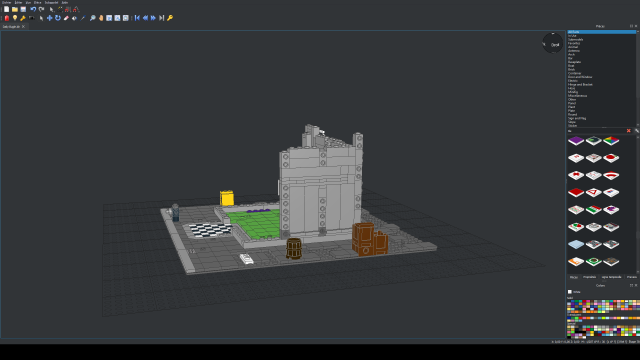Viewport: 640px width, 360px height.
Task: Activate the Move tool with blue cross arrows
Action: 49,18
